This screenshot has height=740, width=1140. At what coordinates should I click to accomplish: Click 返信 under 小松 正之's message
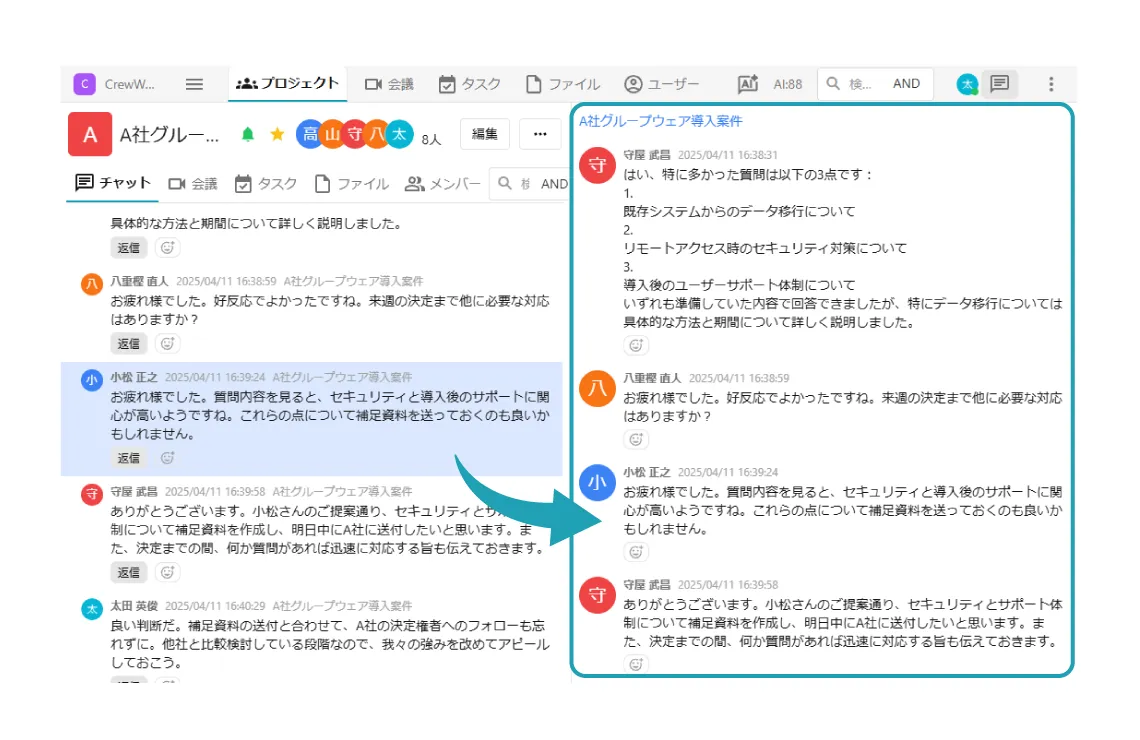(x=129, y=458)
